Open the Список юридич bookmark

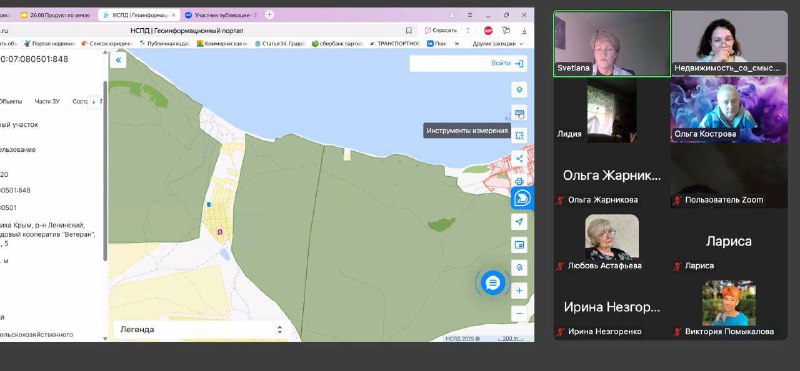tap(107, 44)
